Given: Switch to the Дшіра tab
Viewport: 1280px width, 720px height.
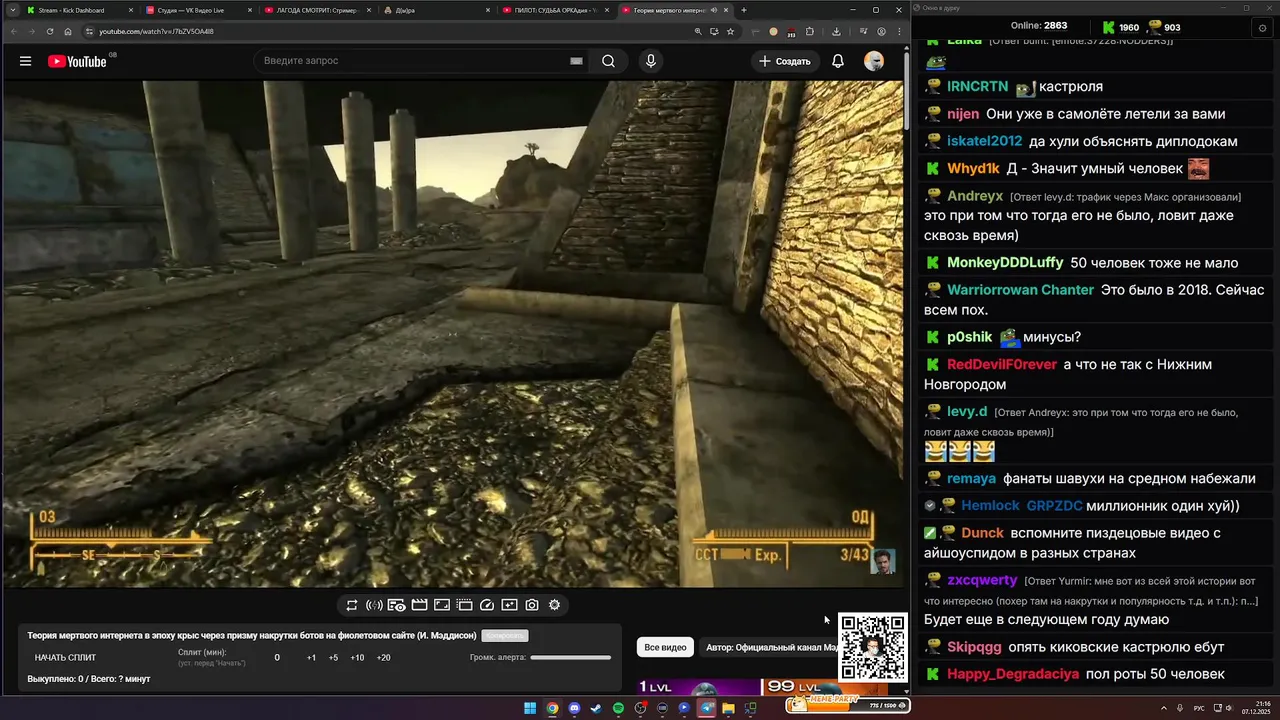Looking at the screenshot, I should coord(436,10).
